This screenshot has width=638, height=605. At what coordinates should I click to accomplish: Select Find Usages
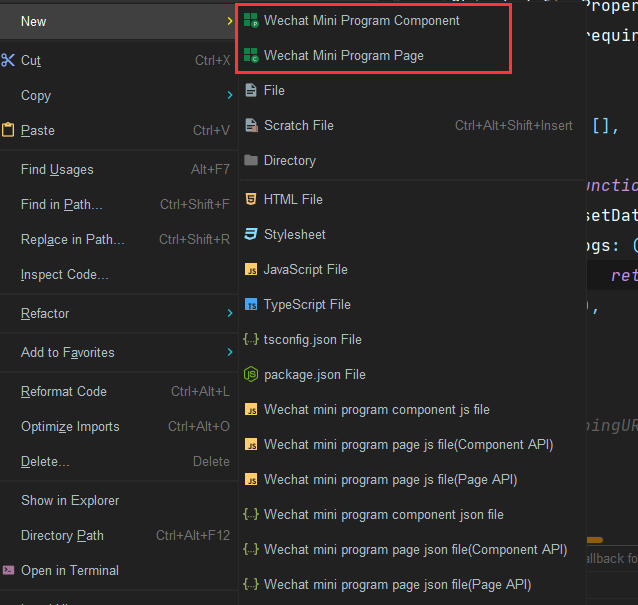click(118, 169)
